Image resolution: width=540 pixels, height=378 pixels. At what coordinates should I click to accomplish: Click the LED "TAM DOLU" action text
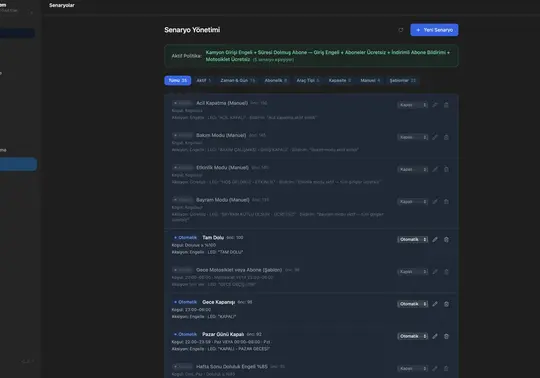coord(225,252)
